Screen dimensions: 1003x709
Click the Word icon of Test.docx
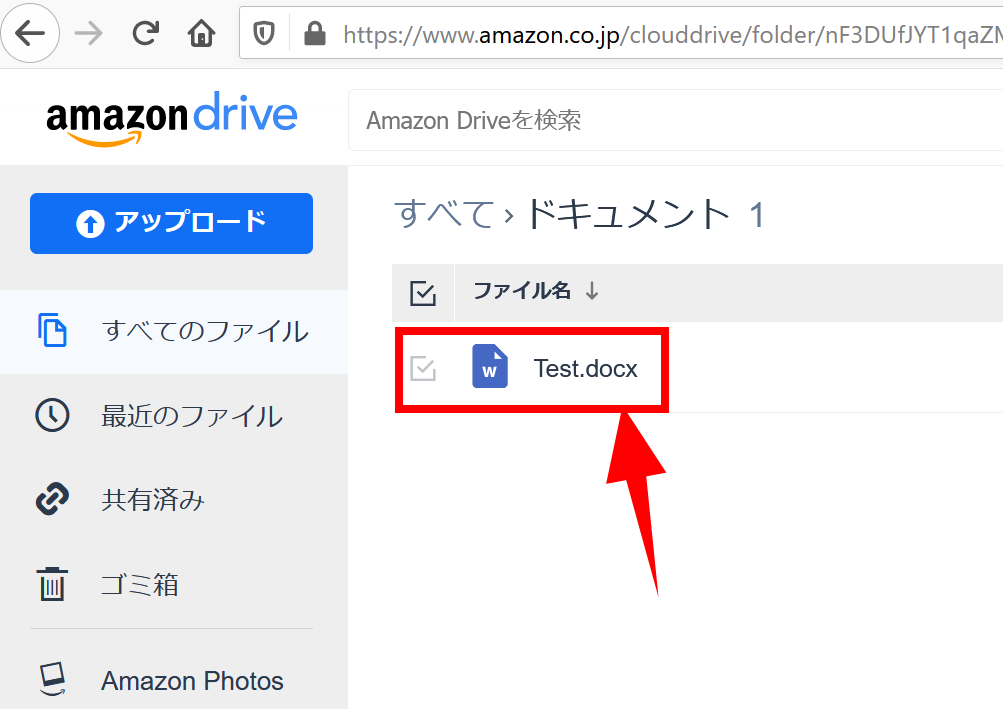coord(490,366)
